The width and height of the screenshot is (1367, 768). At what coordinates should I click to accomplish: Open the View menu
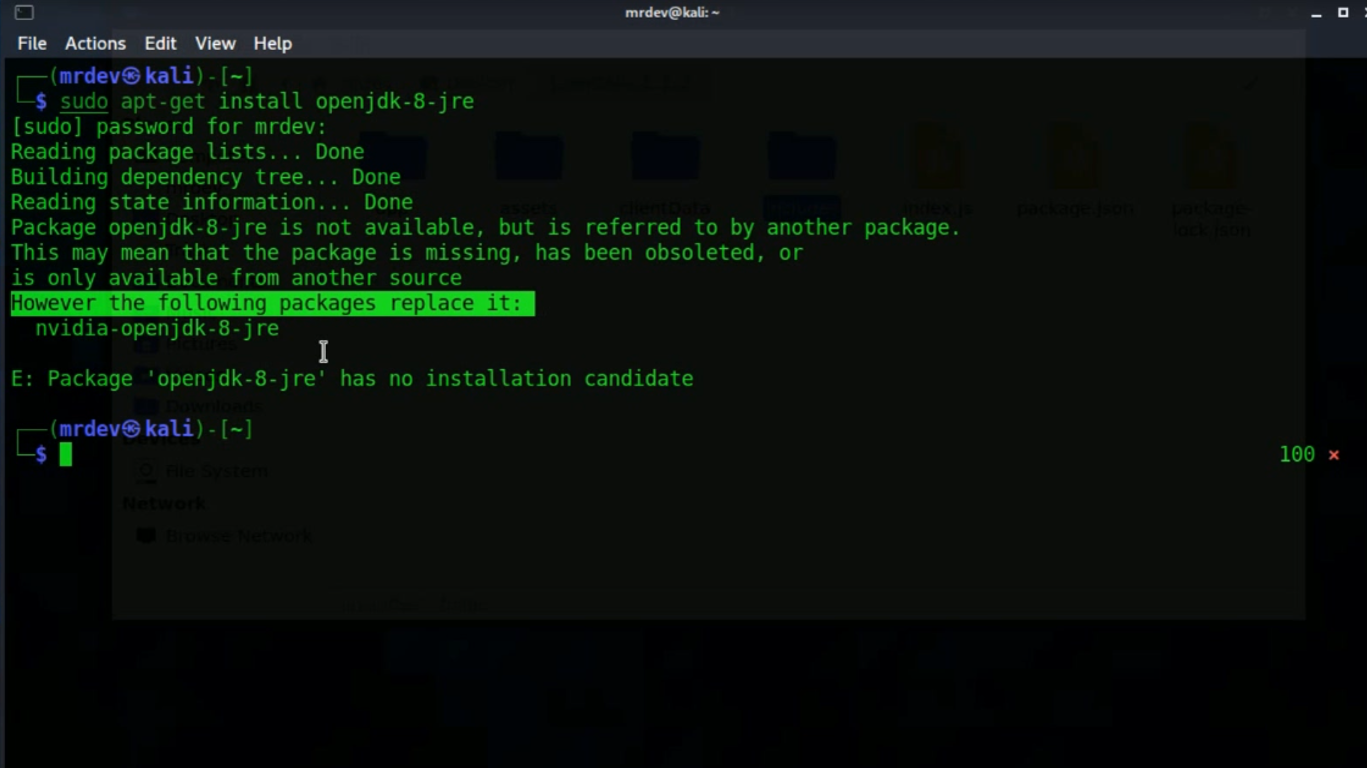[215, 43]
